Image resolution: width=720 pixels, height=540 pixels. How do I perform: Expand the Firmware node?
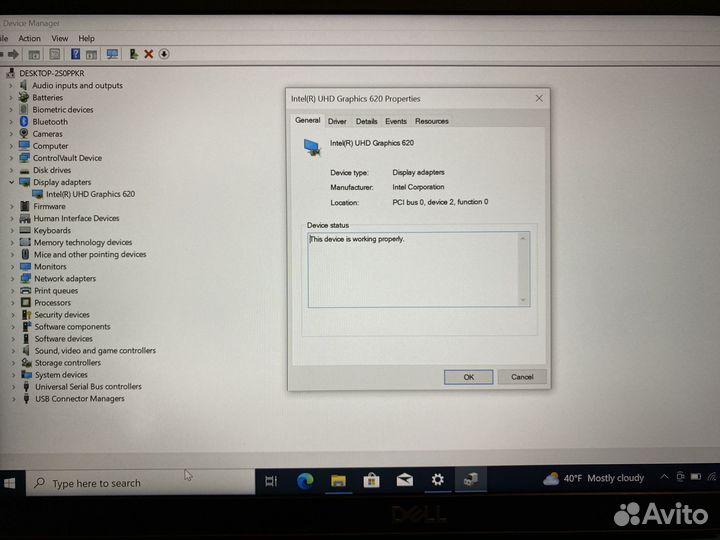coord(12,207)
